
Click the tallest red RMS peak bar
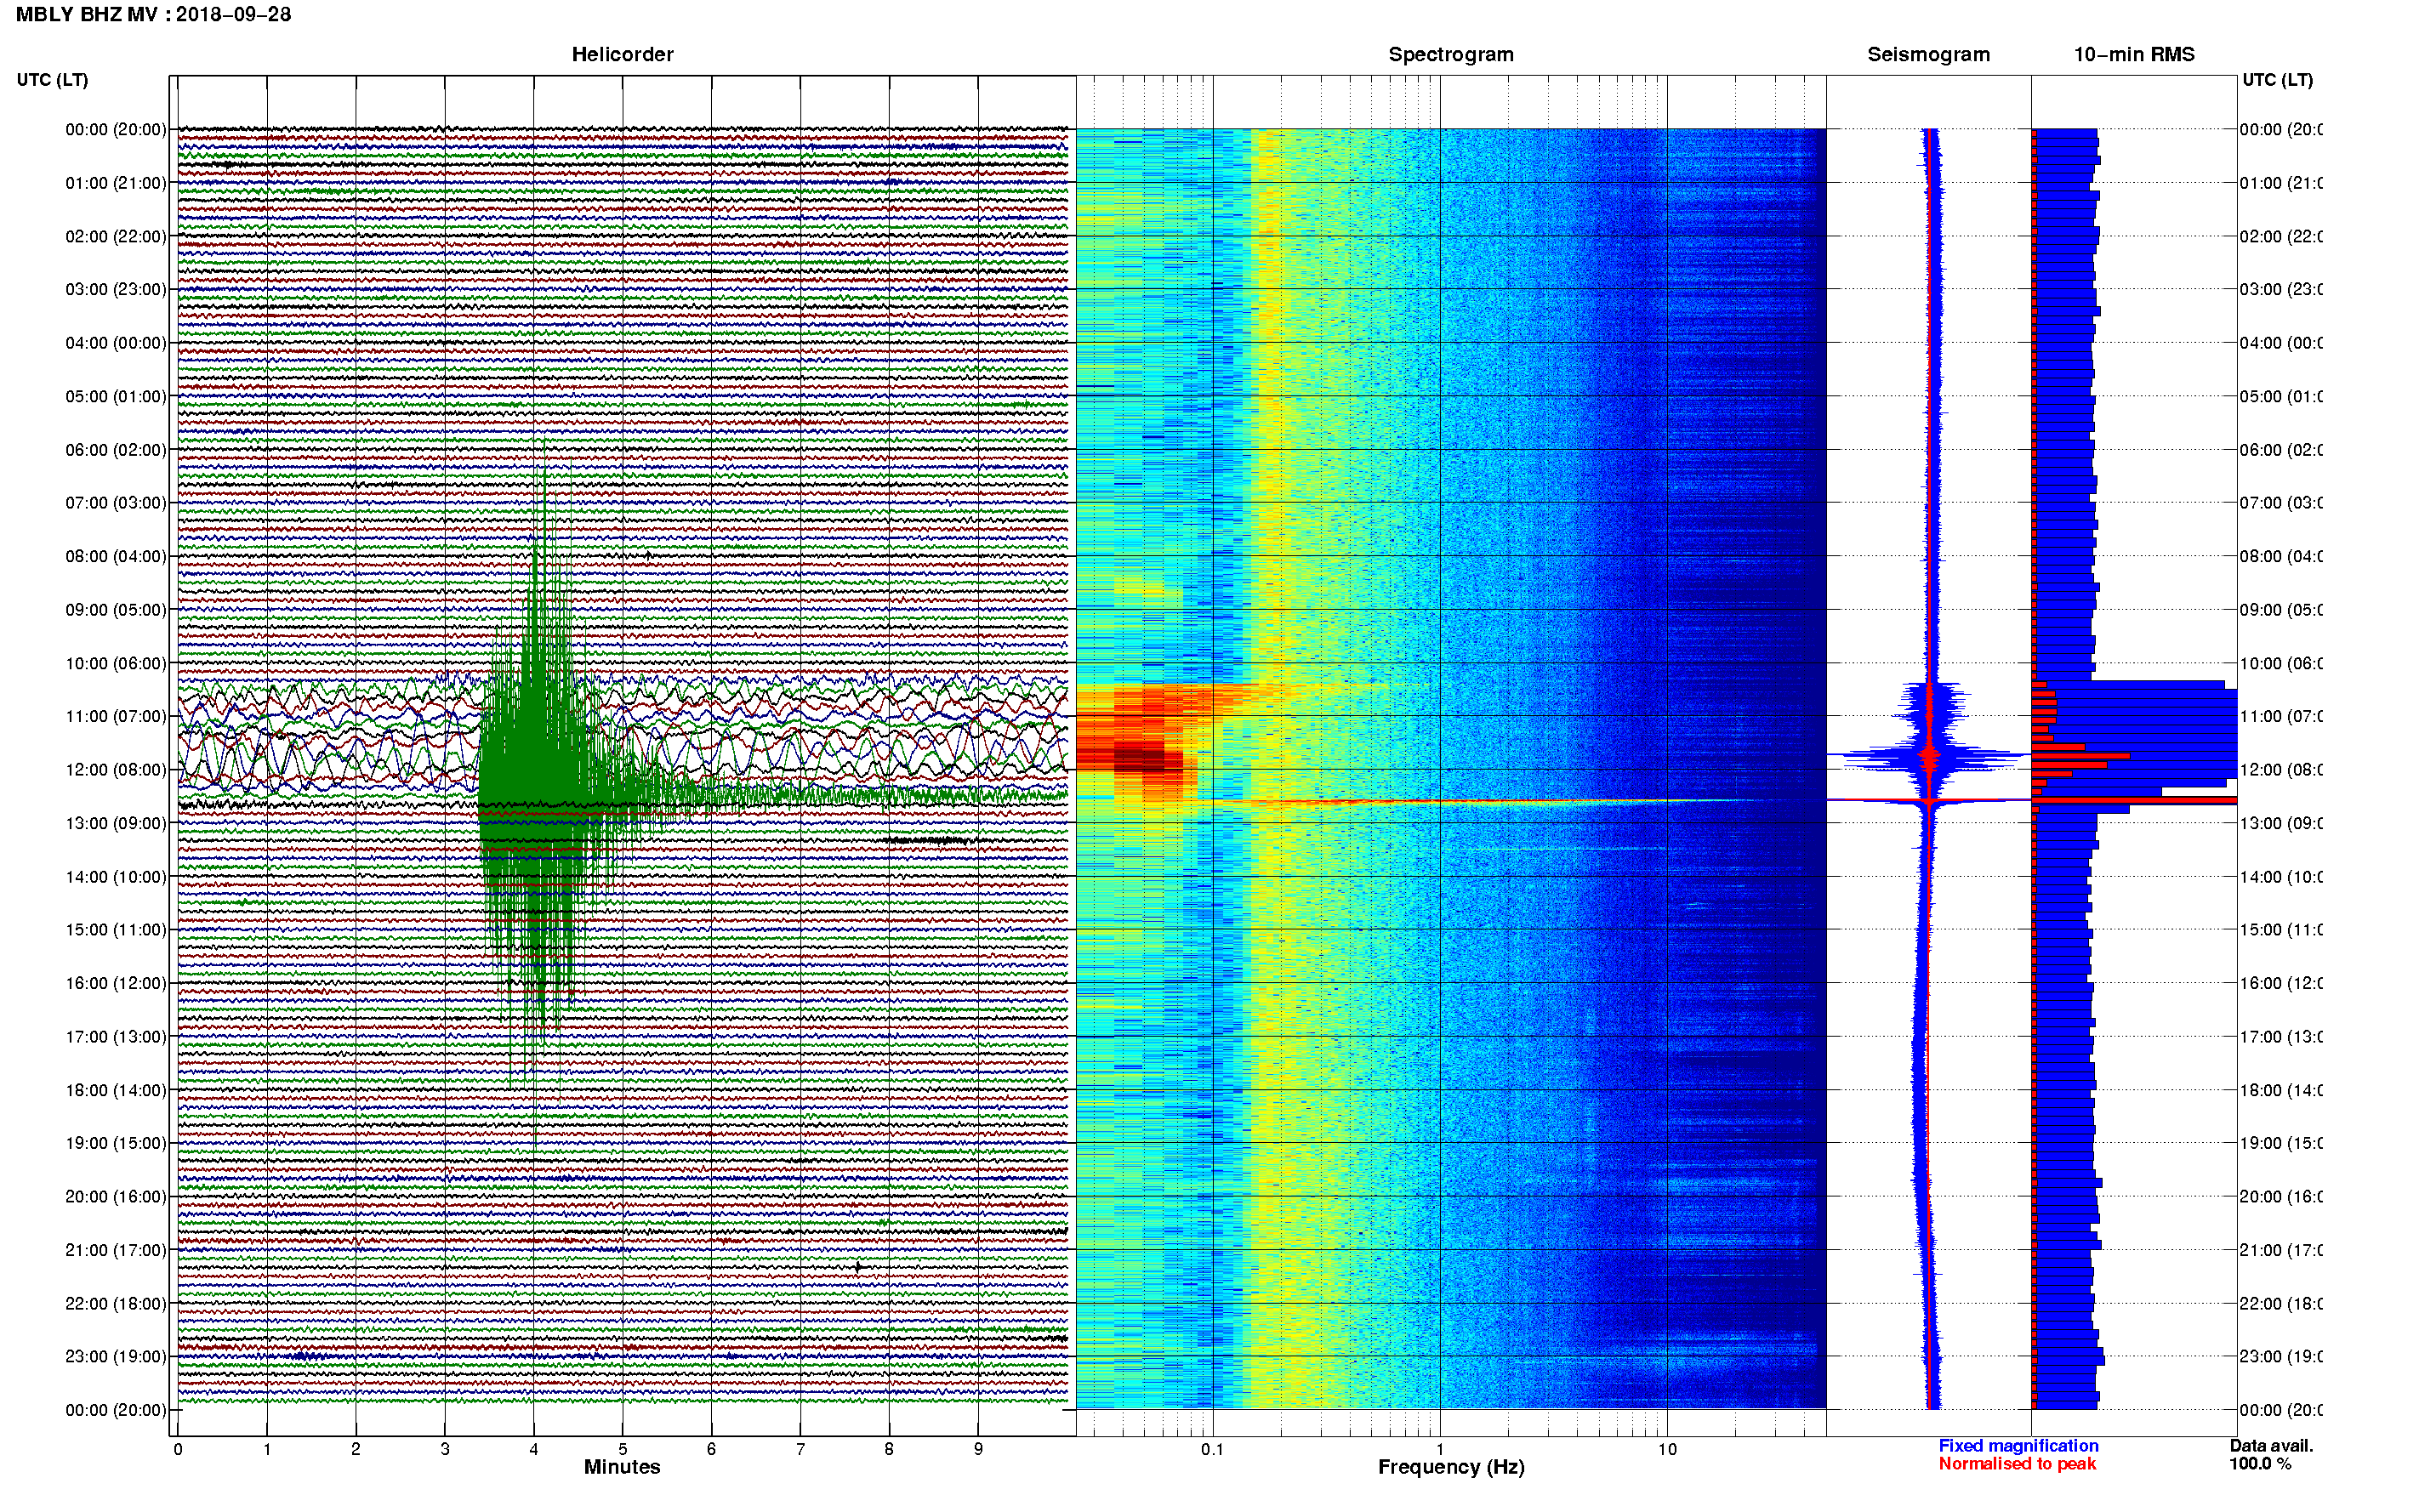click(x=2134, y=800)
